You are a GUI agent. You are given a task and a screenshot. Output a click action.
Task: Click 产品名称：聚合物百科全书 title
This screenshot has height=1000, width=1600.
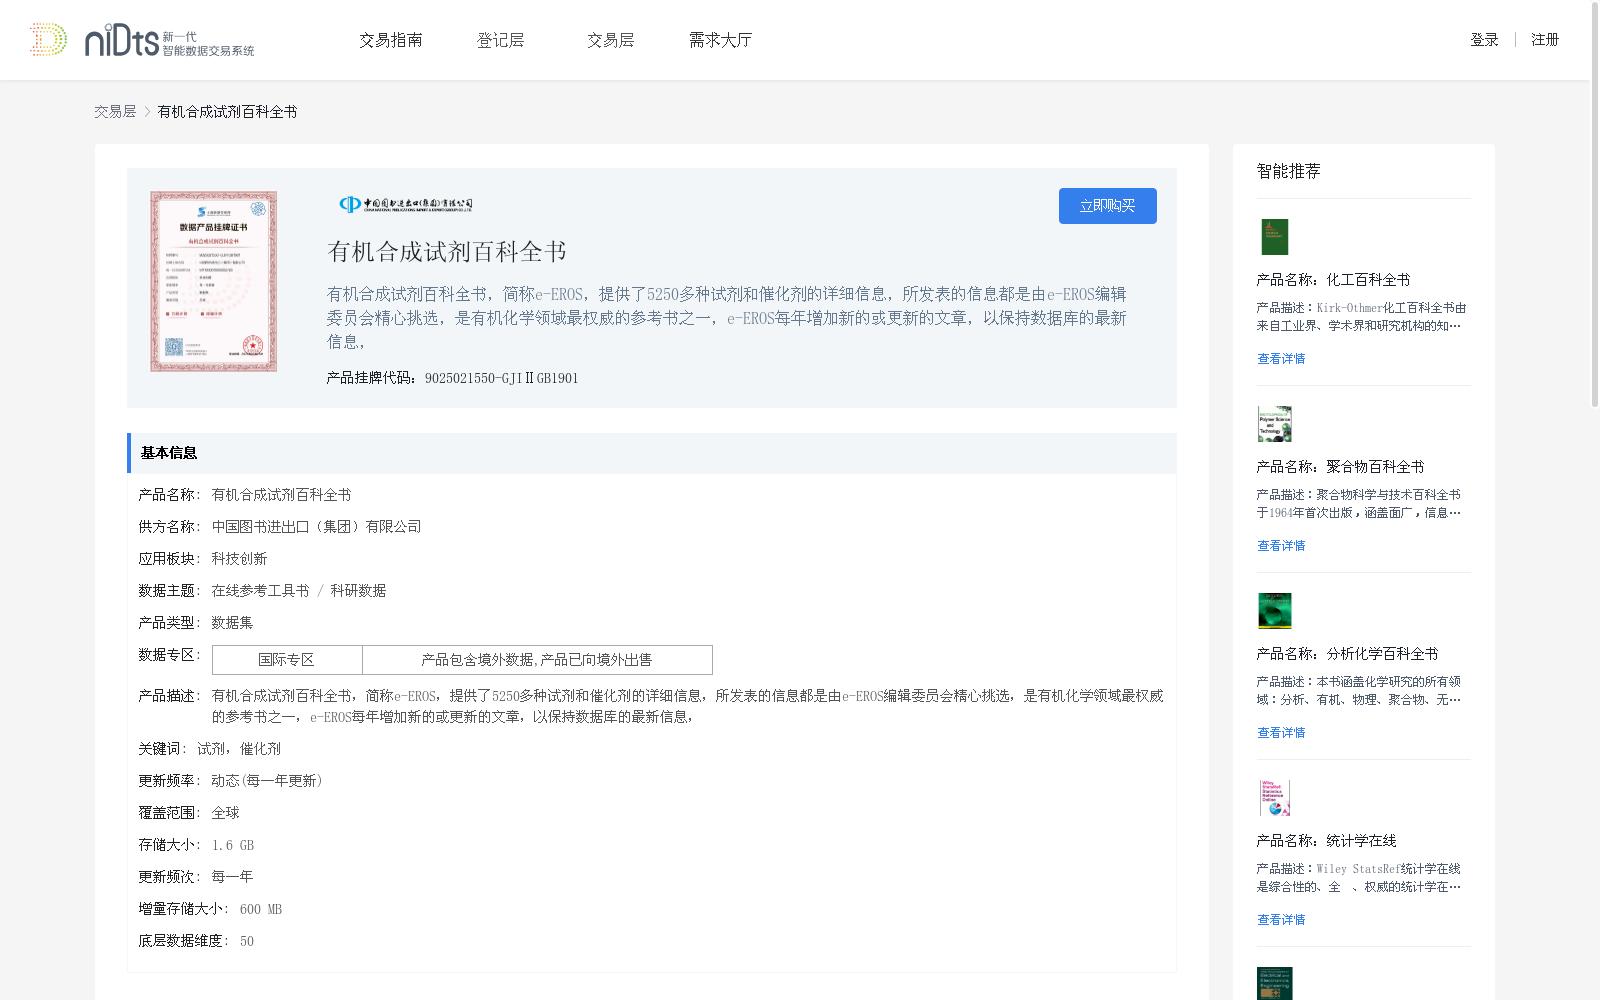1340,467
